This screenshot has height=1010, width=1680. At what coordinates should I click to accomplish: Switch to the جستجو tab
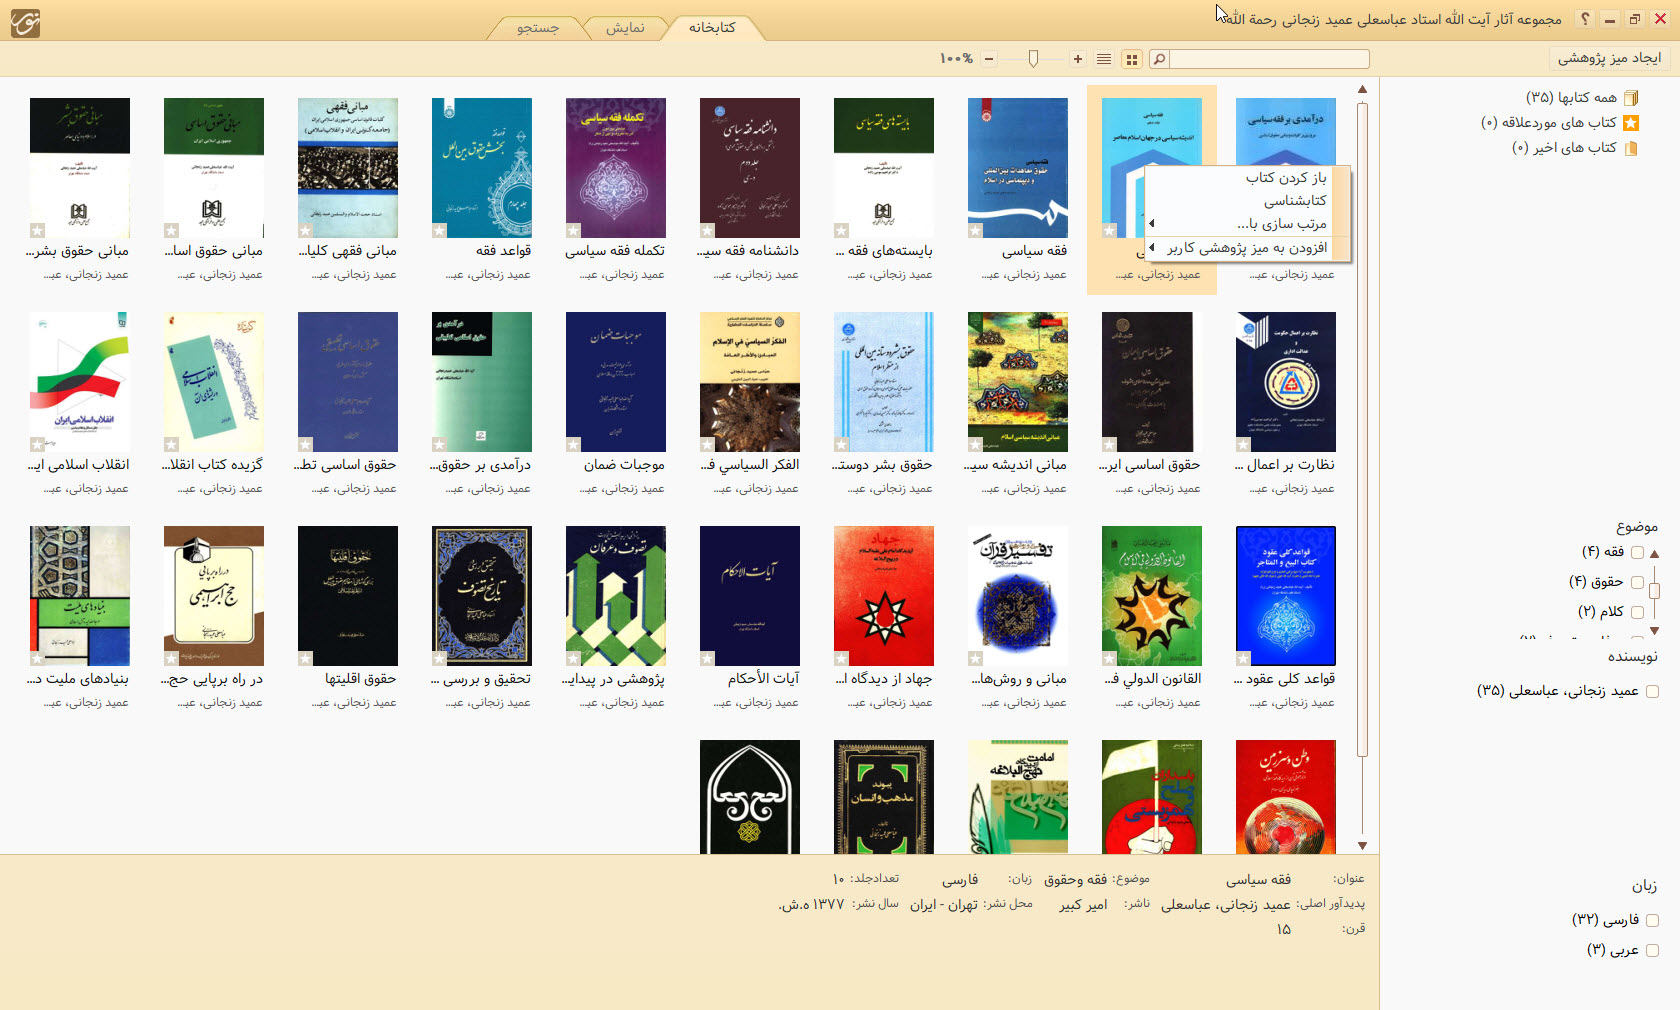[538, 28]
